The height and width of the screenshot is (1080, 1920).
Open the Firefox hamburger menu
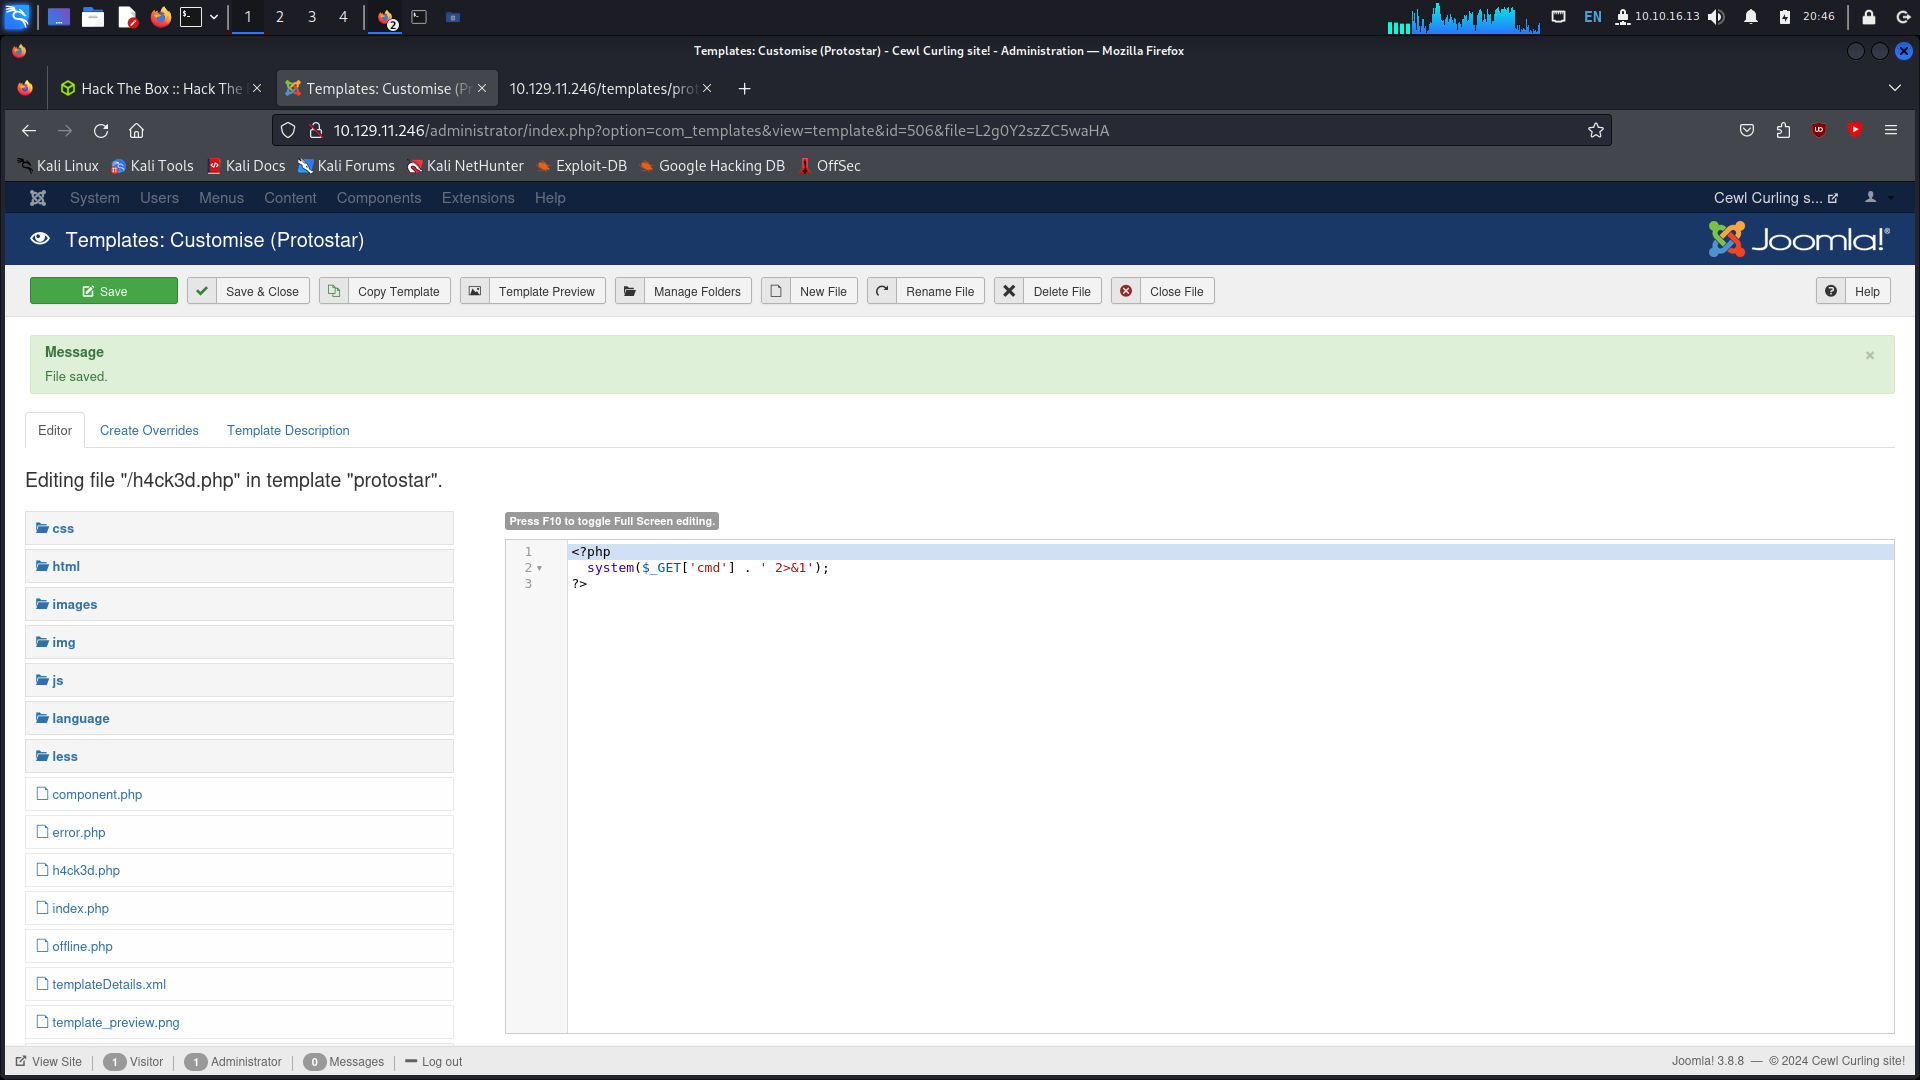coord(1891,130)
